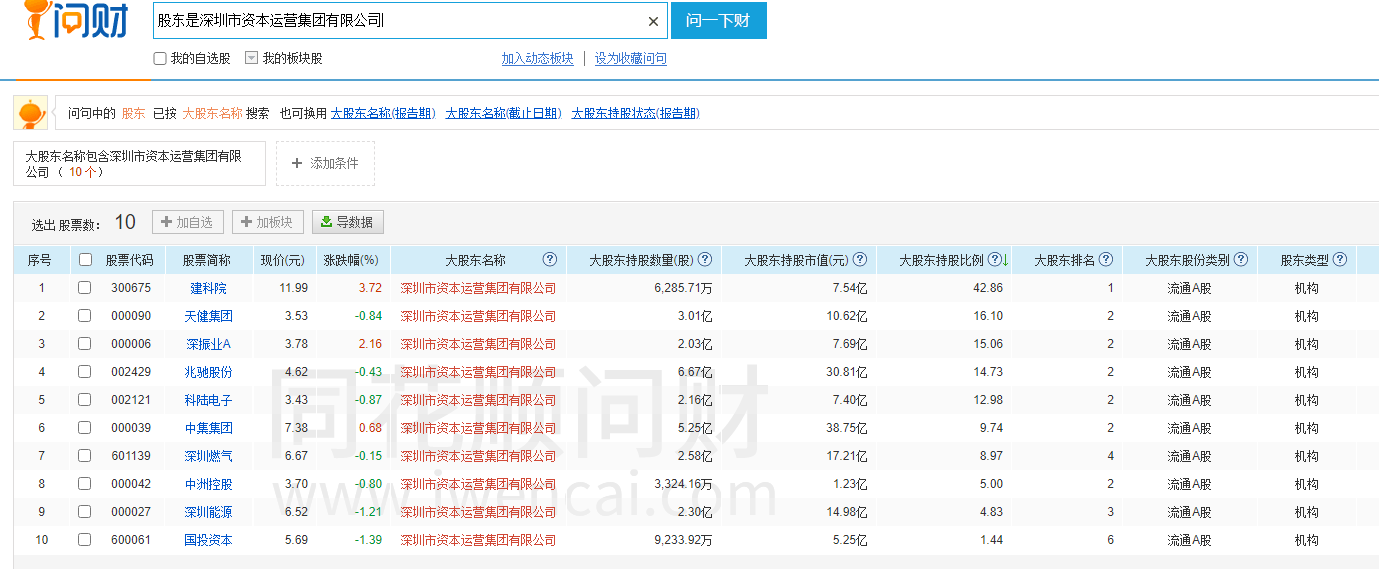Check the checkbox for 天健集团 row
This screenshot has height=569, width=1379.
(85, 316)
